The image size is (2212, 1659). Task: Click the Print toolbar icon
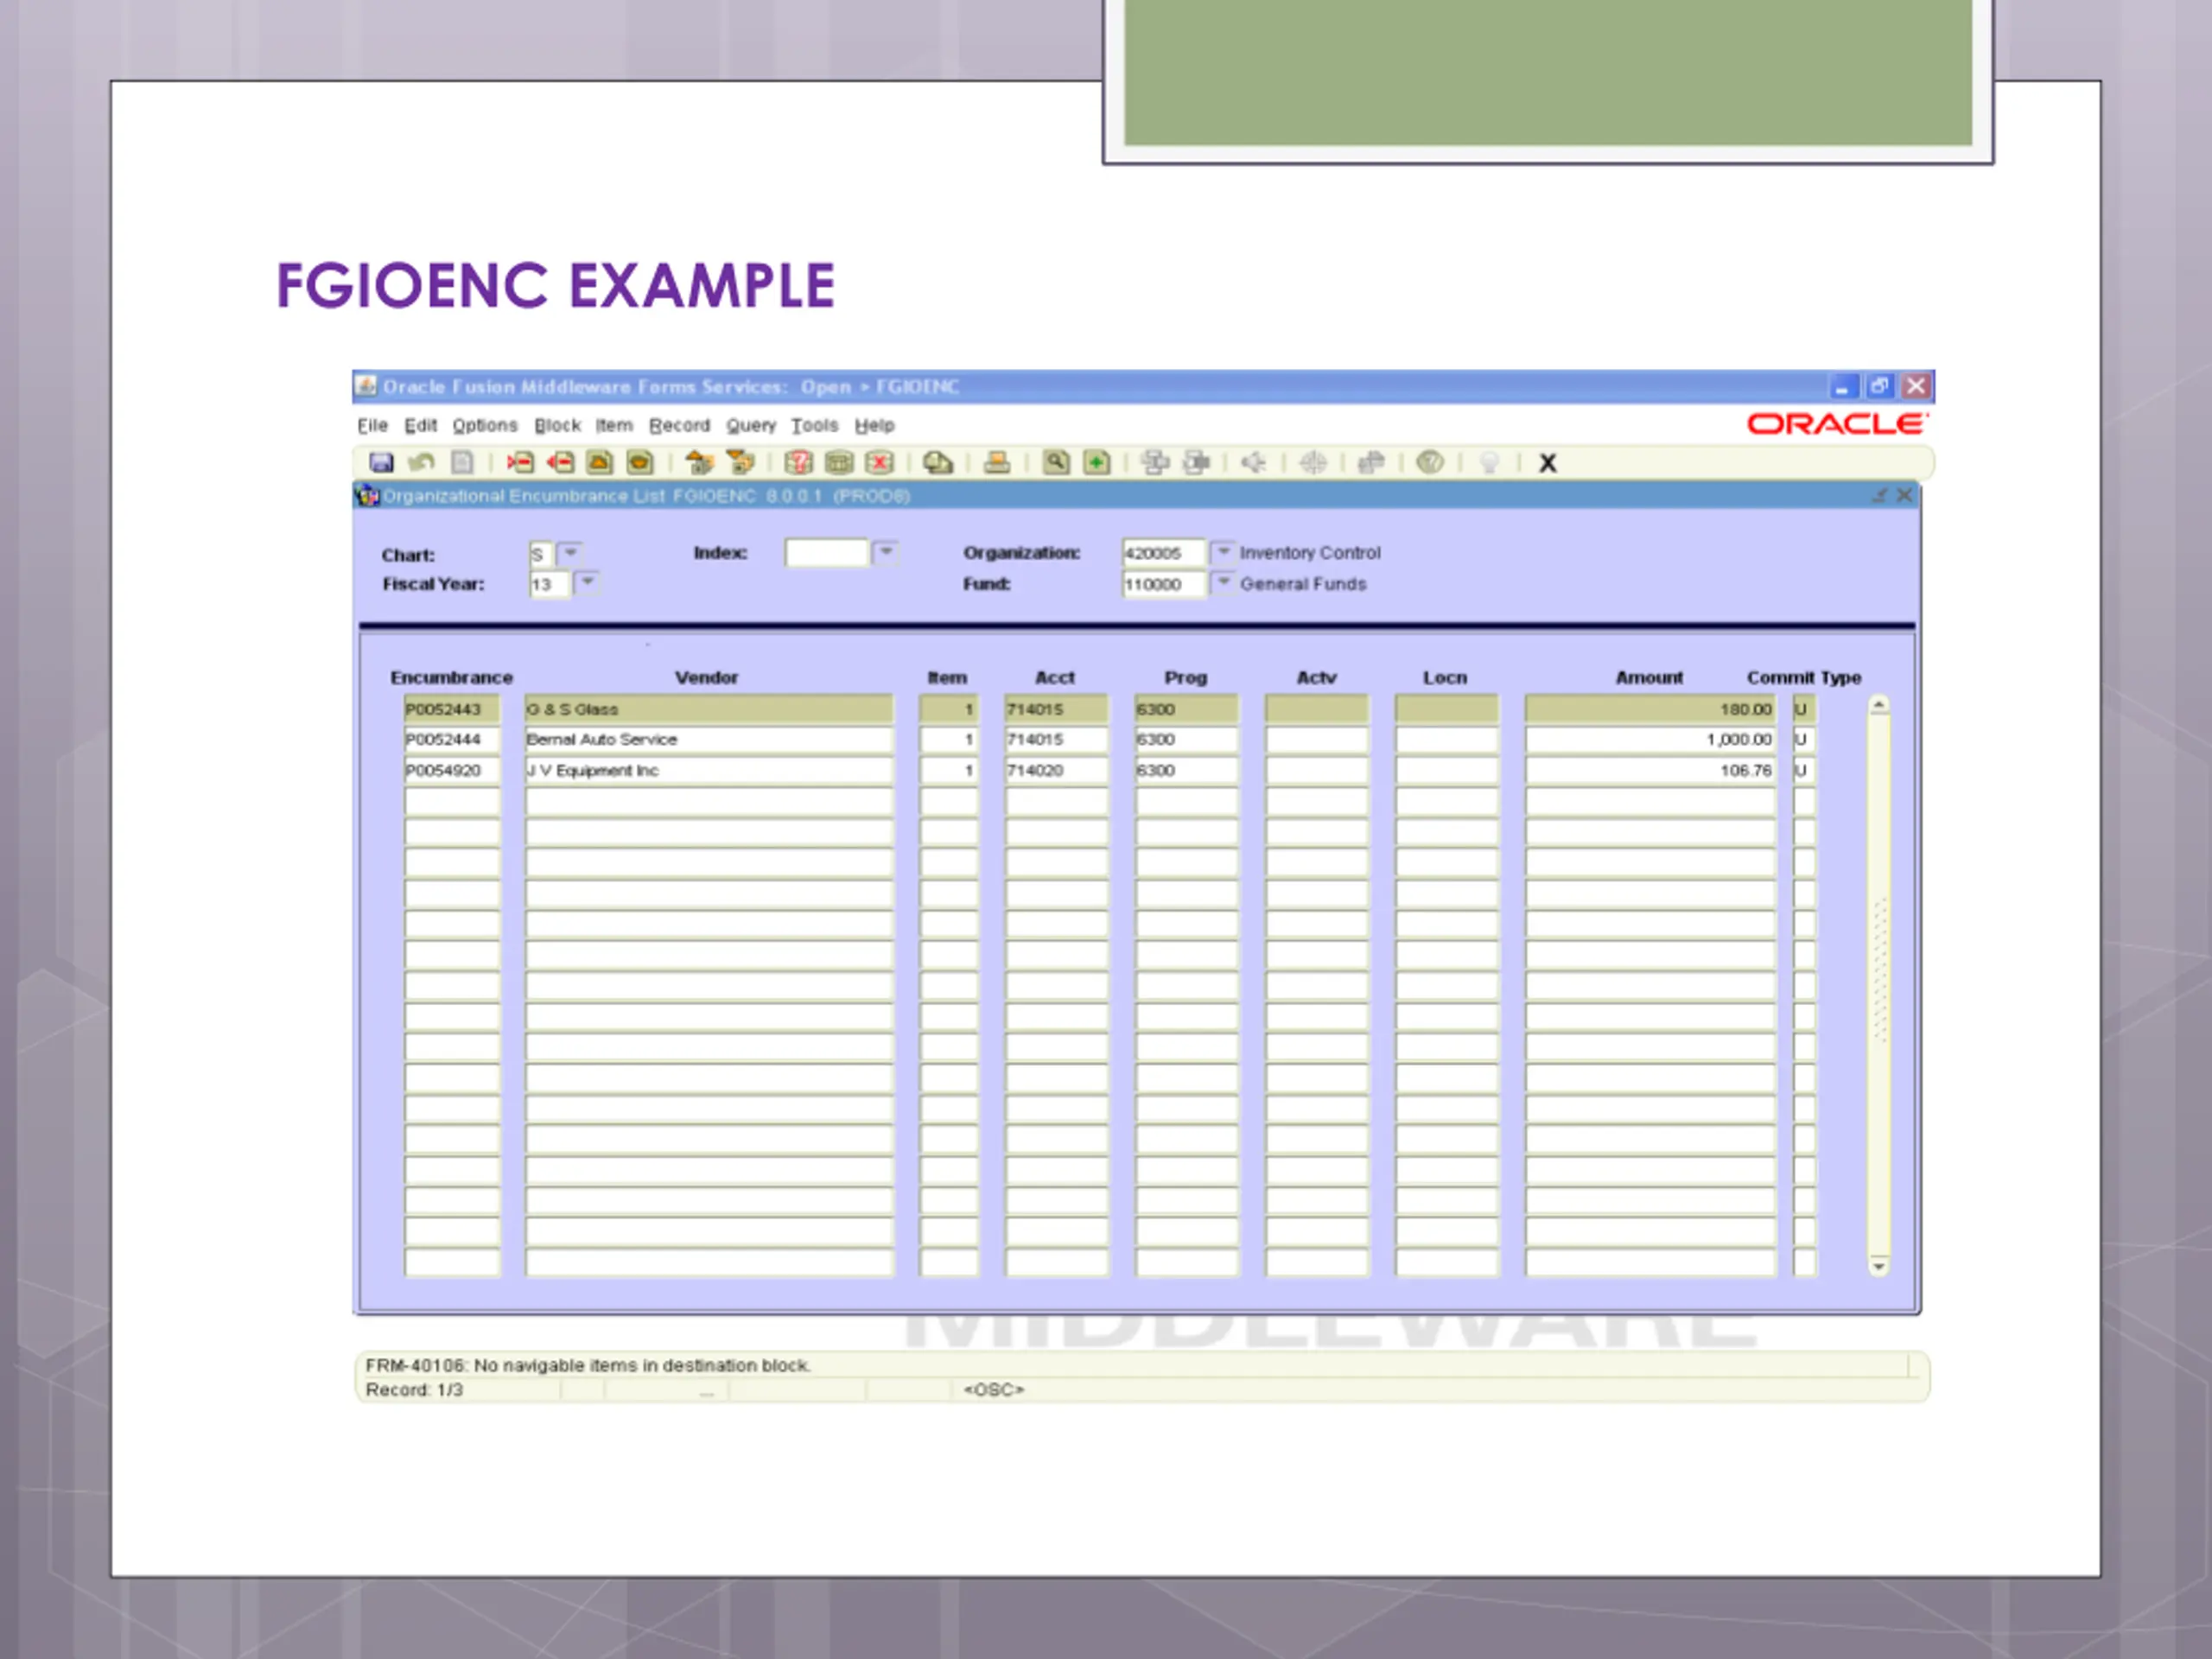(x=997, y=462)
